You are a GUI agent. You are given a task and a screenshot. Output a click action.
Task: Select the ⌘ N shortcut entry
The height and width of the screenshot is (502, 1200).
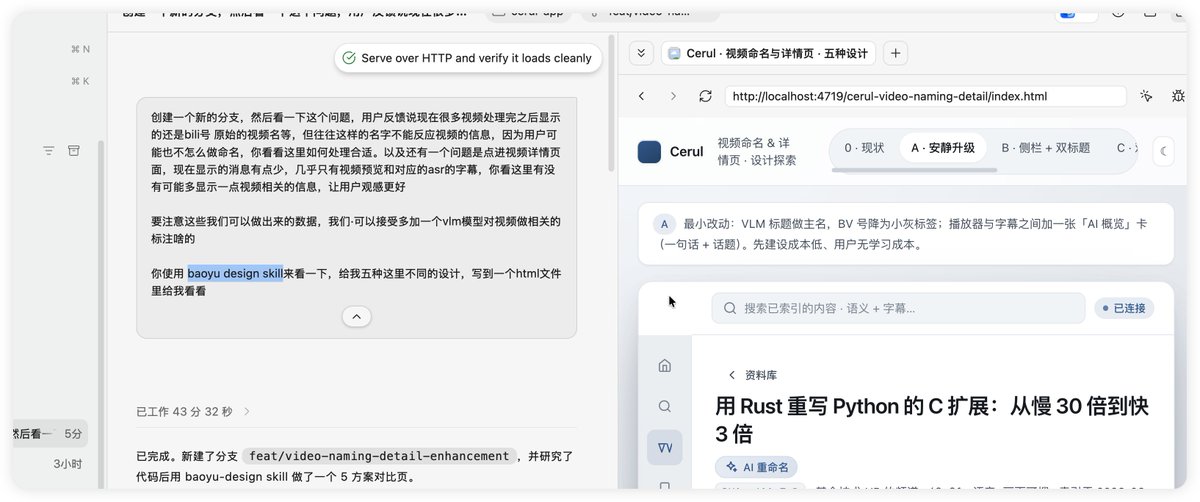coord(80,49)
